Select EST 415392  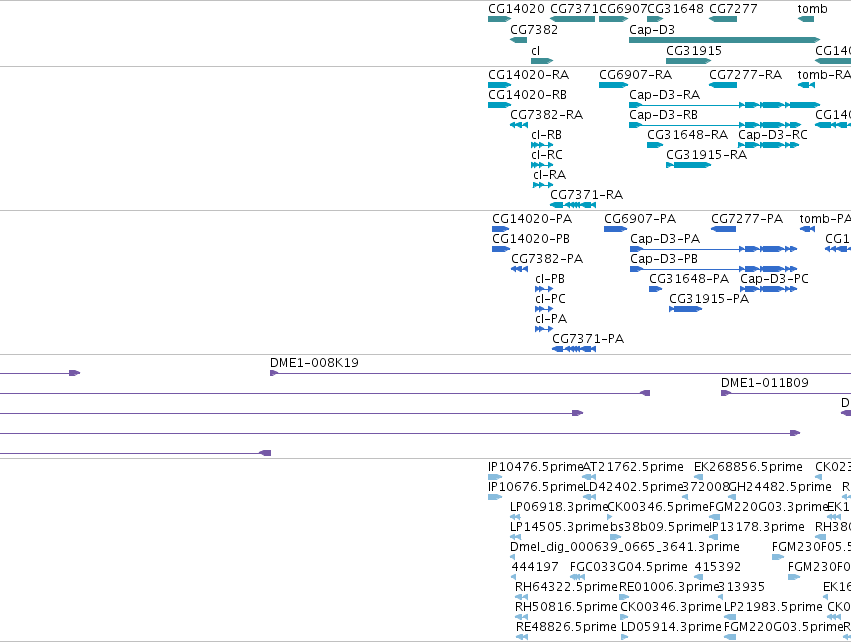[697, 577]
